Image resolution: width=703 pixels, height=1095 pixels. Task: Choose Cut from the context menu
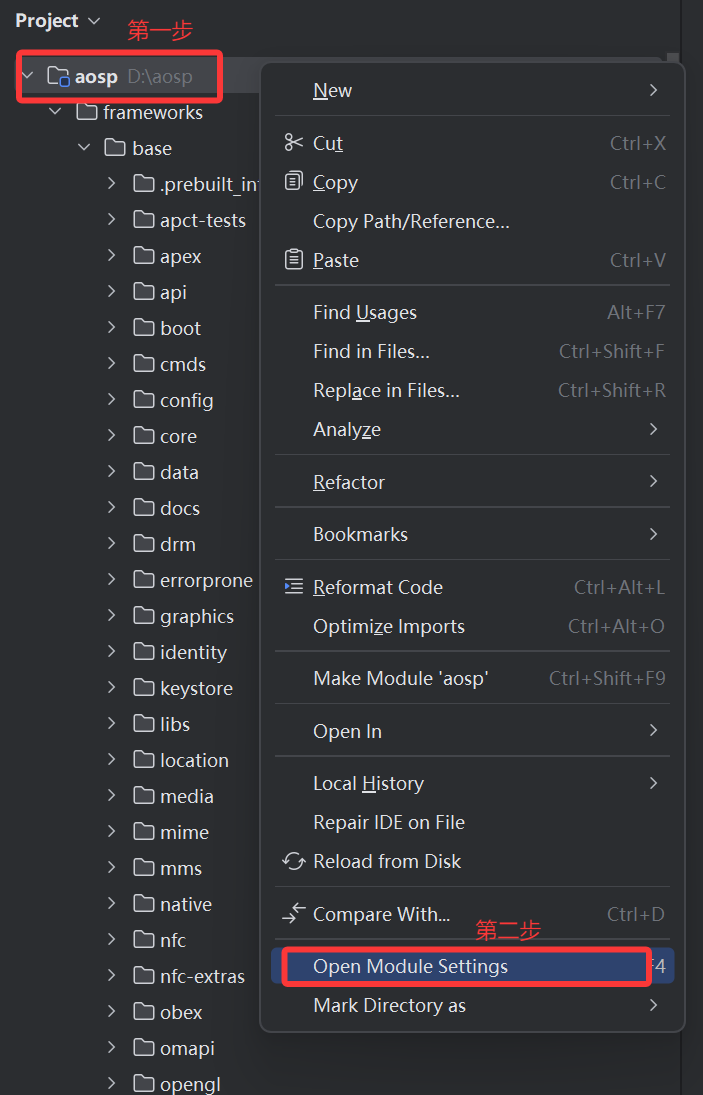click(x=473, y=143)
